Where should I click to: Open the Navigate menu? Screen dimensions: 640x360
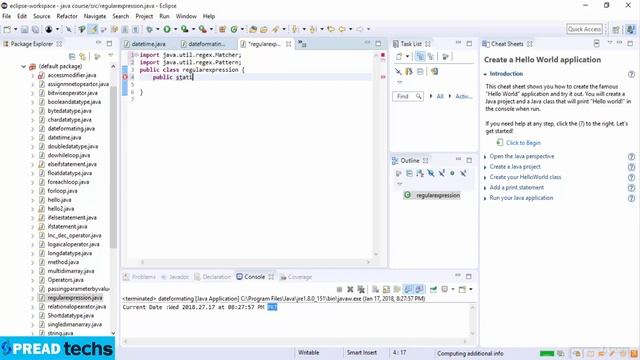95,16
